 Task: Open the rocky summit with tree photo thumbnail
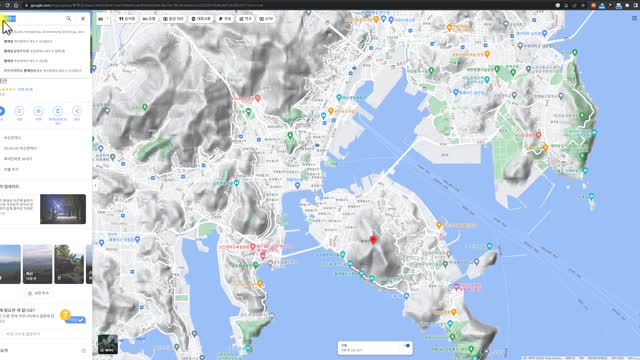point(69,264)
